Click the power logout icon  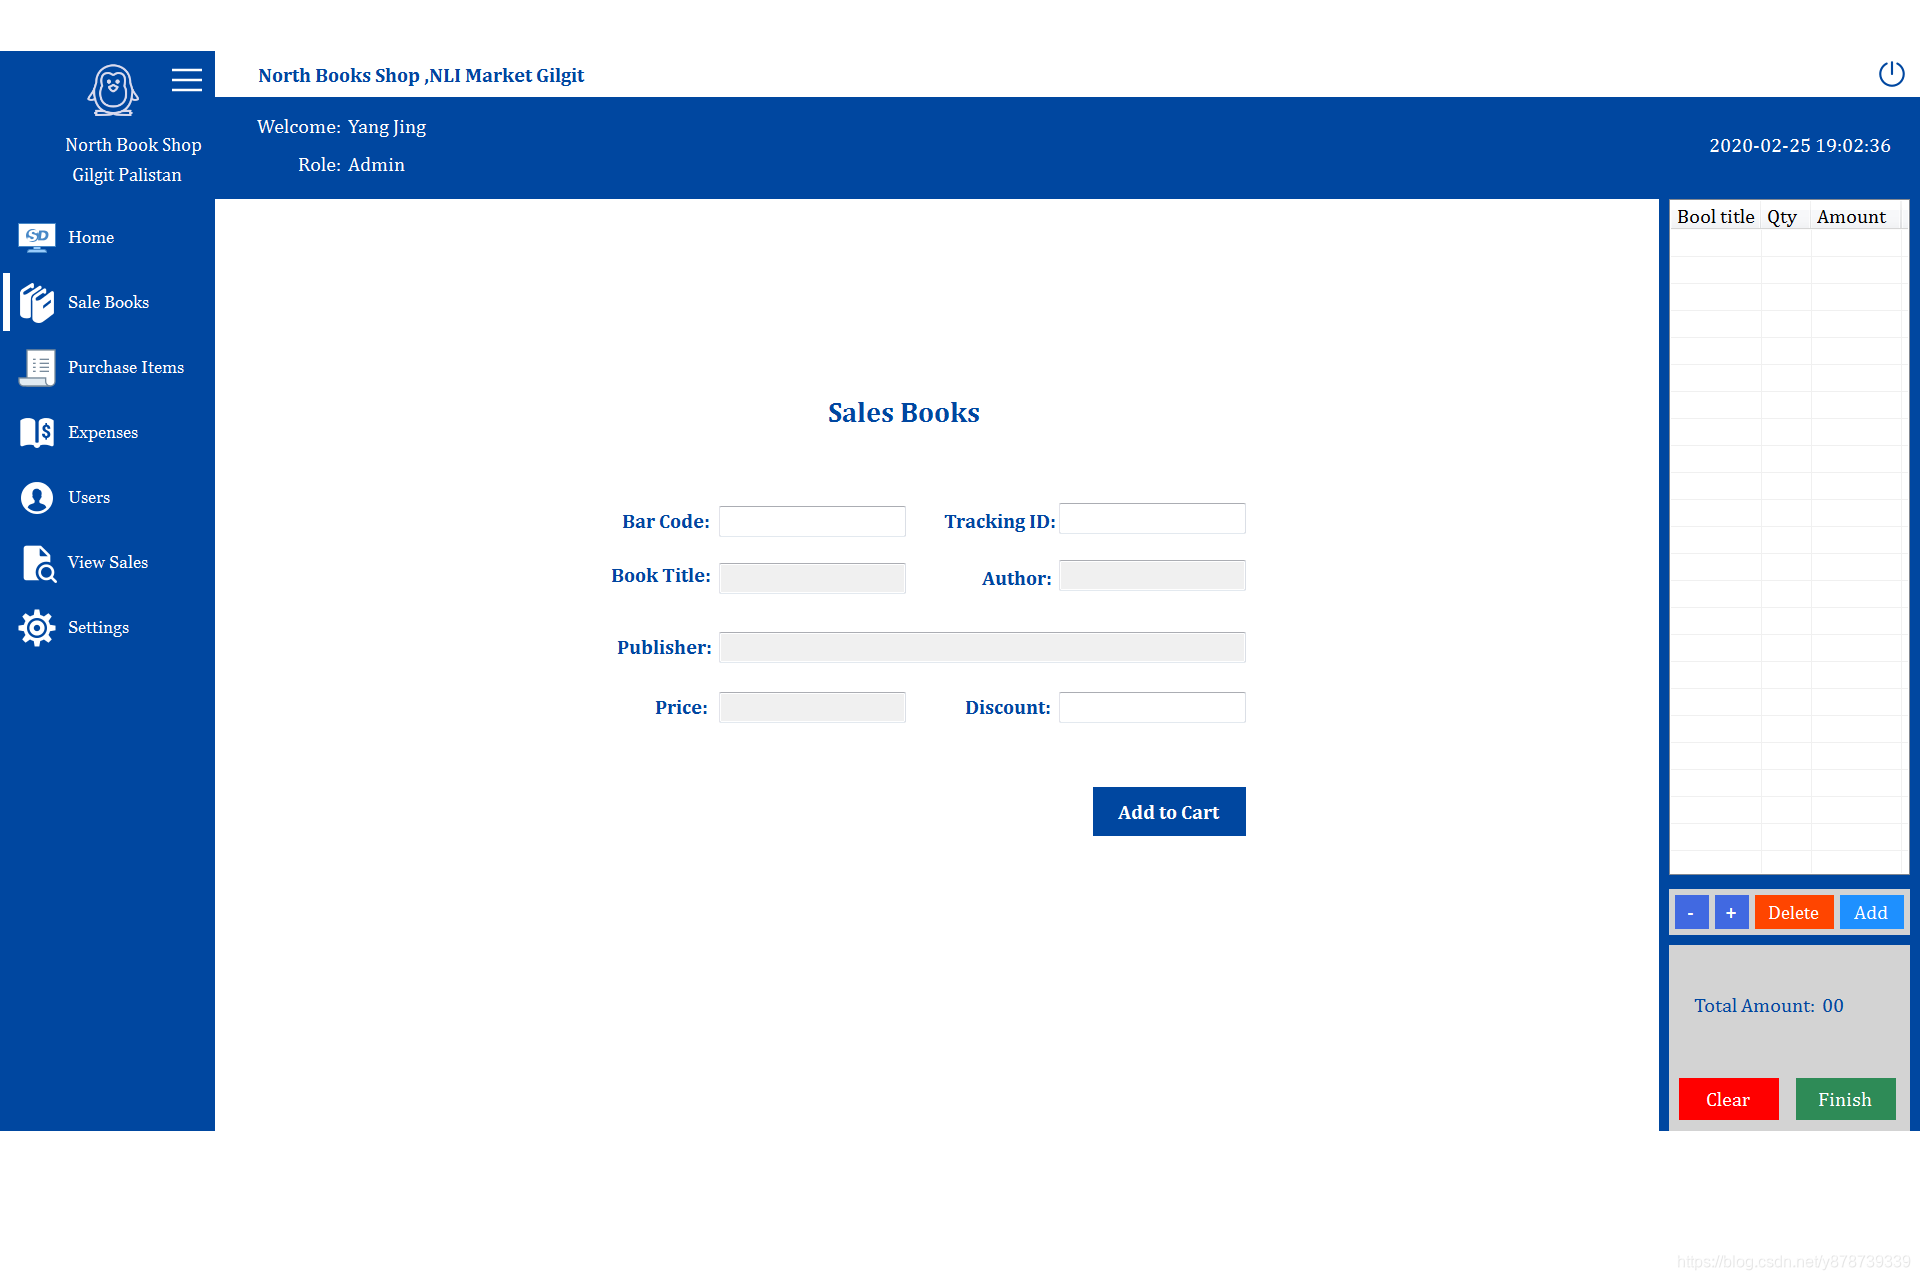pyautogui.click(x=1891, y=74)
